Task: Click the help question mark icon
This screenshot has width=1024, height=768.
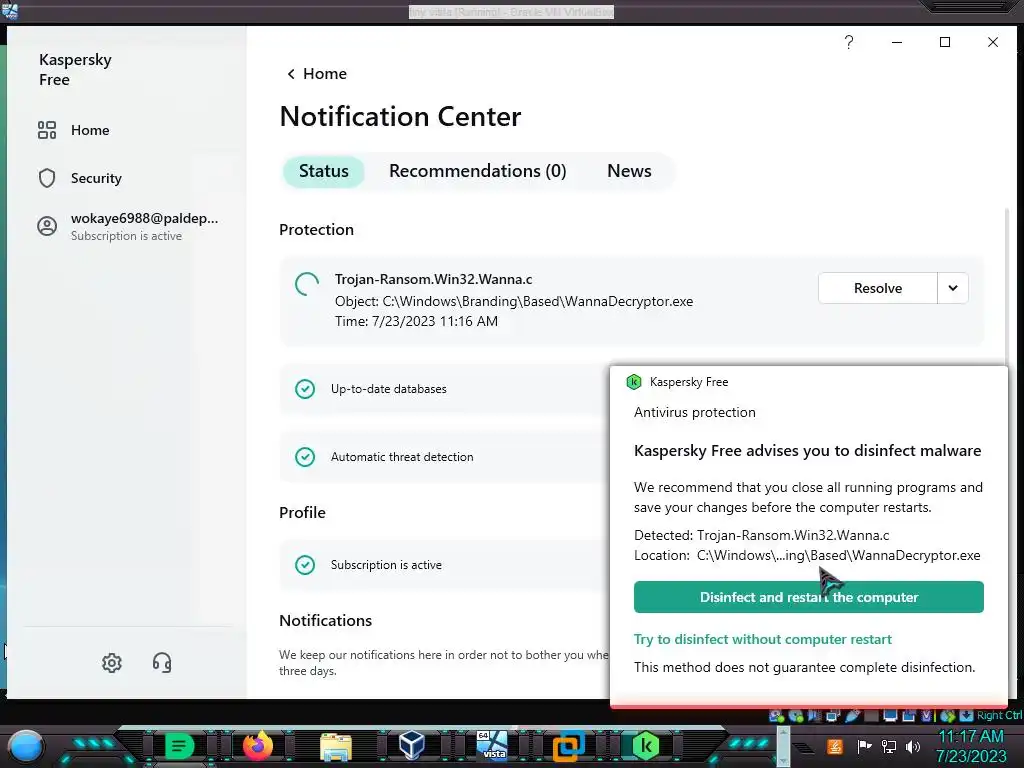Action: 848,42
